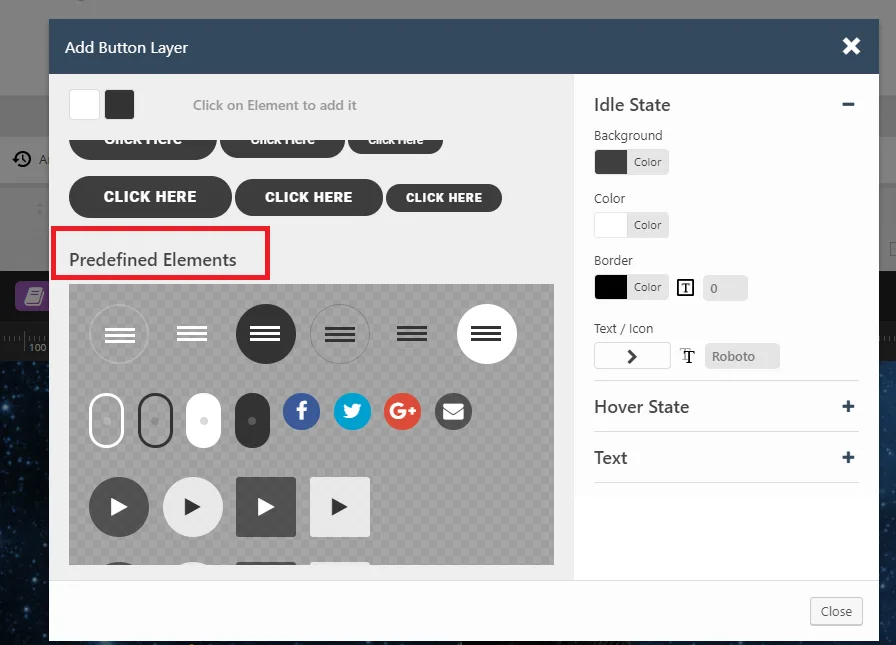Open the history clock icon behind dialog
896x645 pixels.
tap(22, 159)
